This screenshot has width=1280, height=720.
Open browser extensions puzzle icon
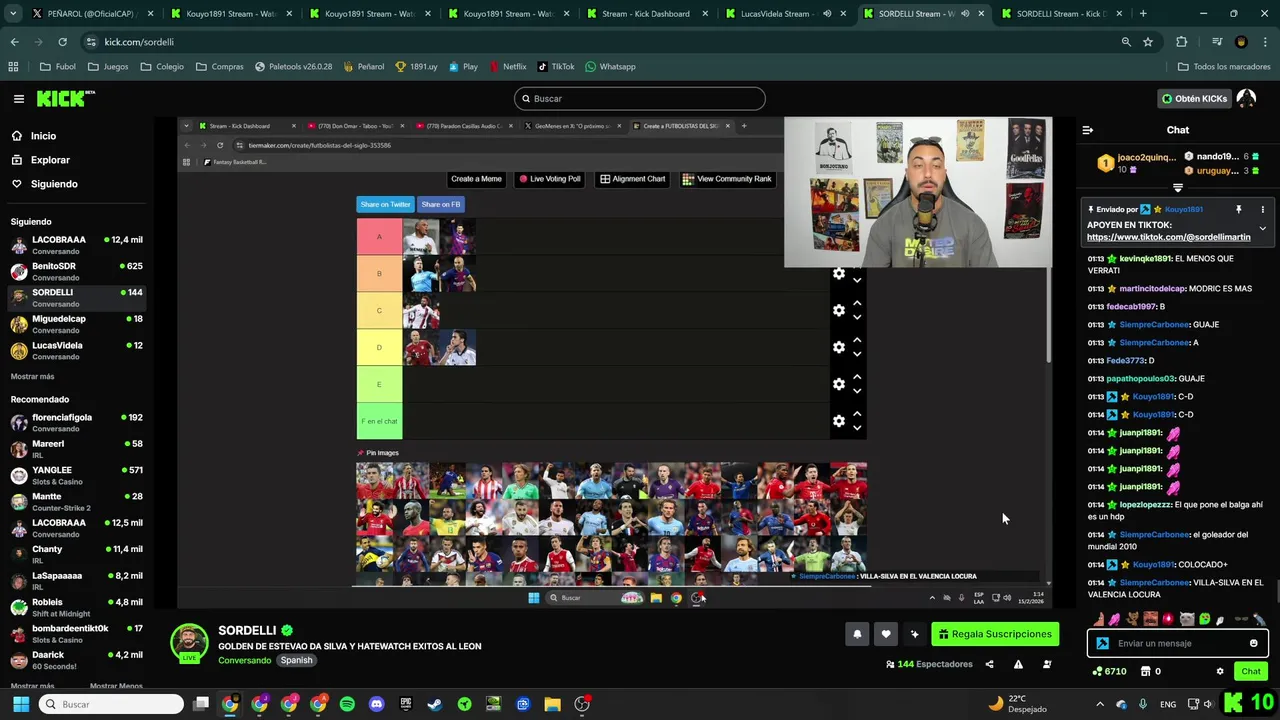click(1182, 42)
